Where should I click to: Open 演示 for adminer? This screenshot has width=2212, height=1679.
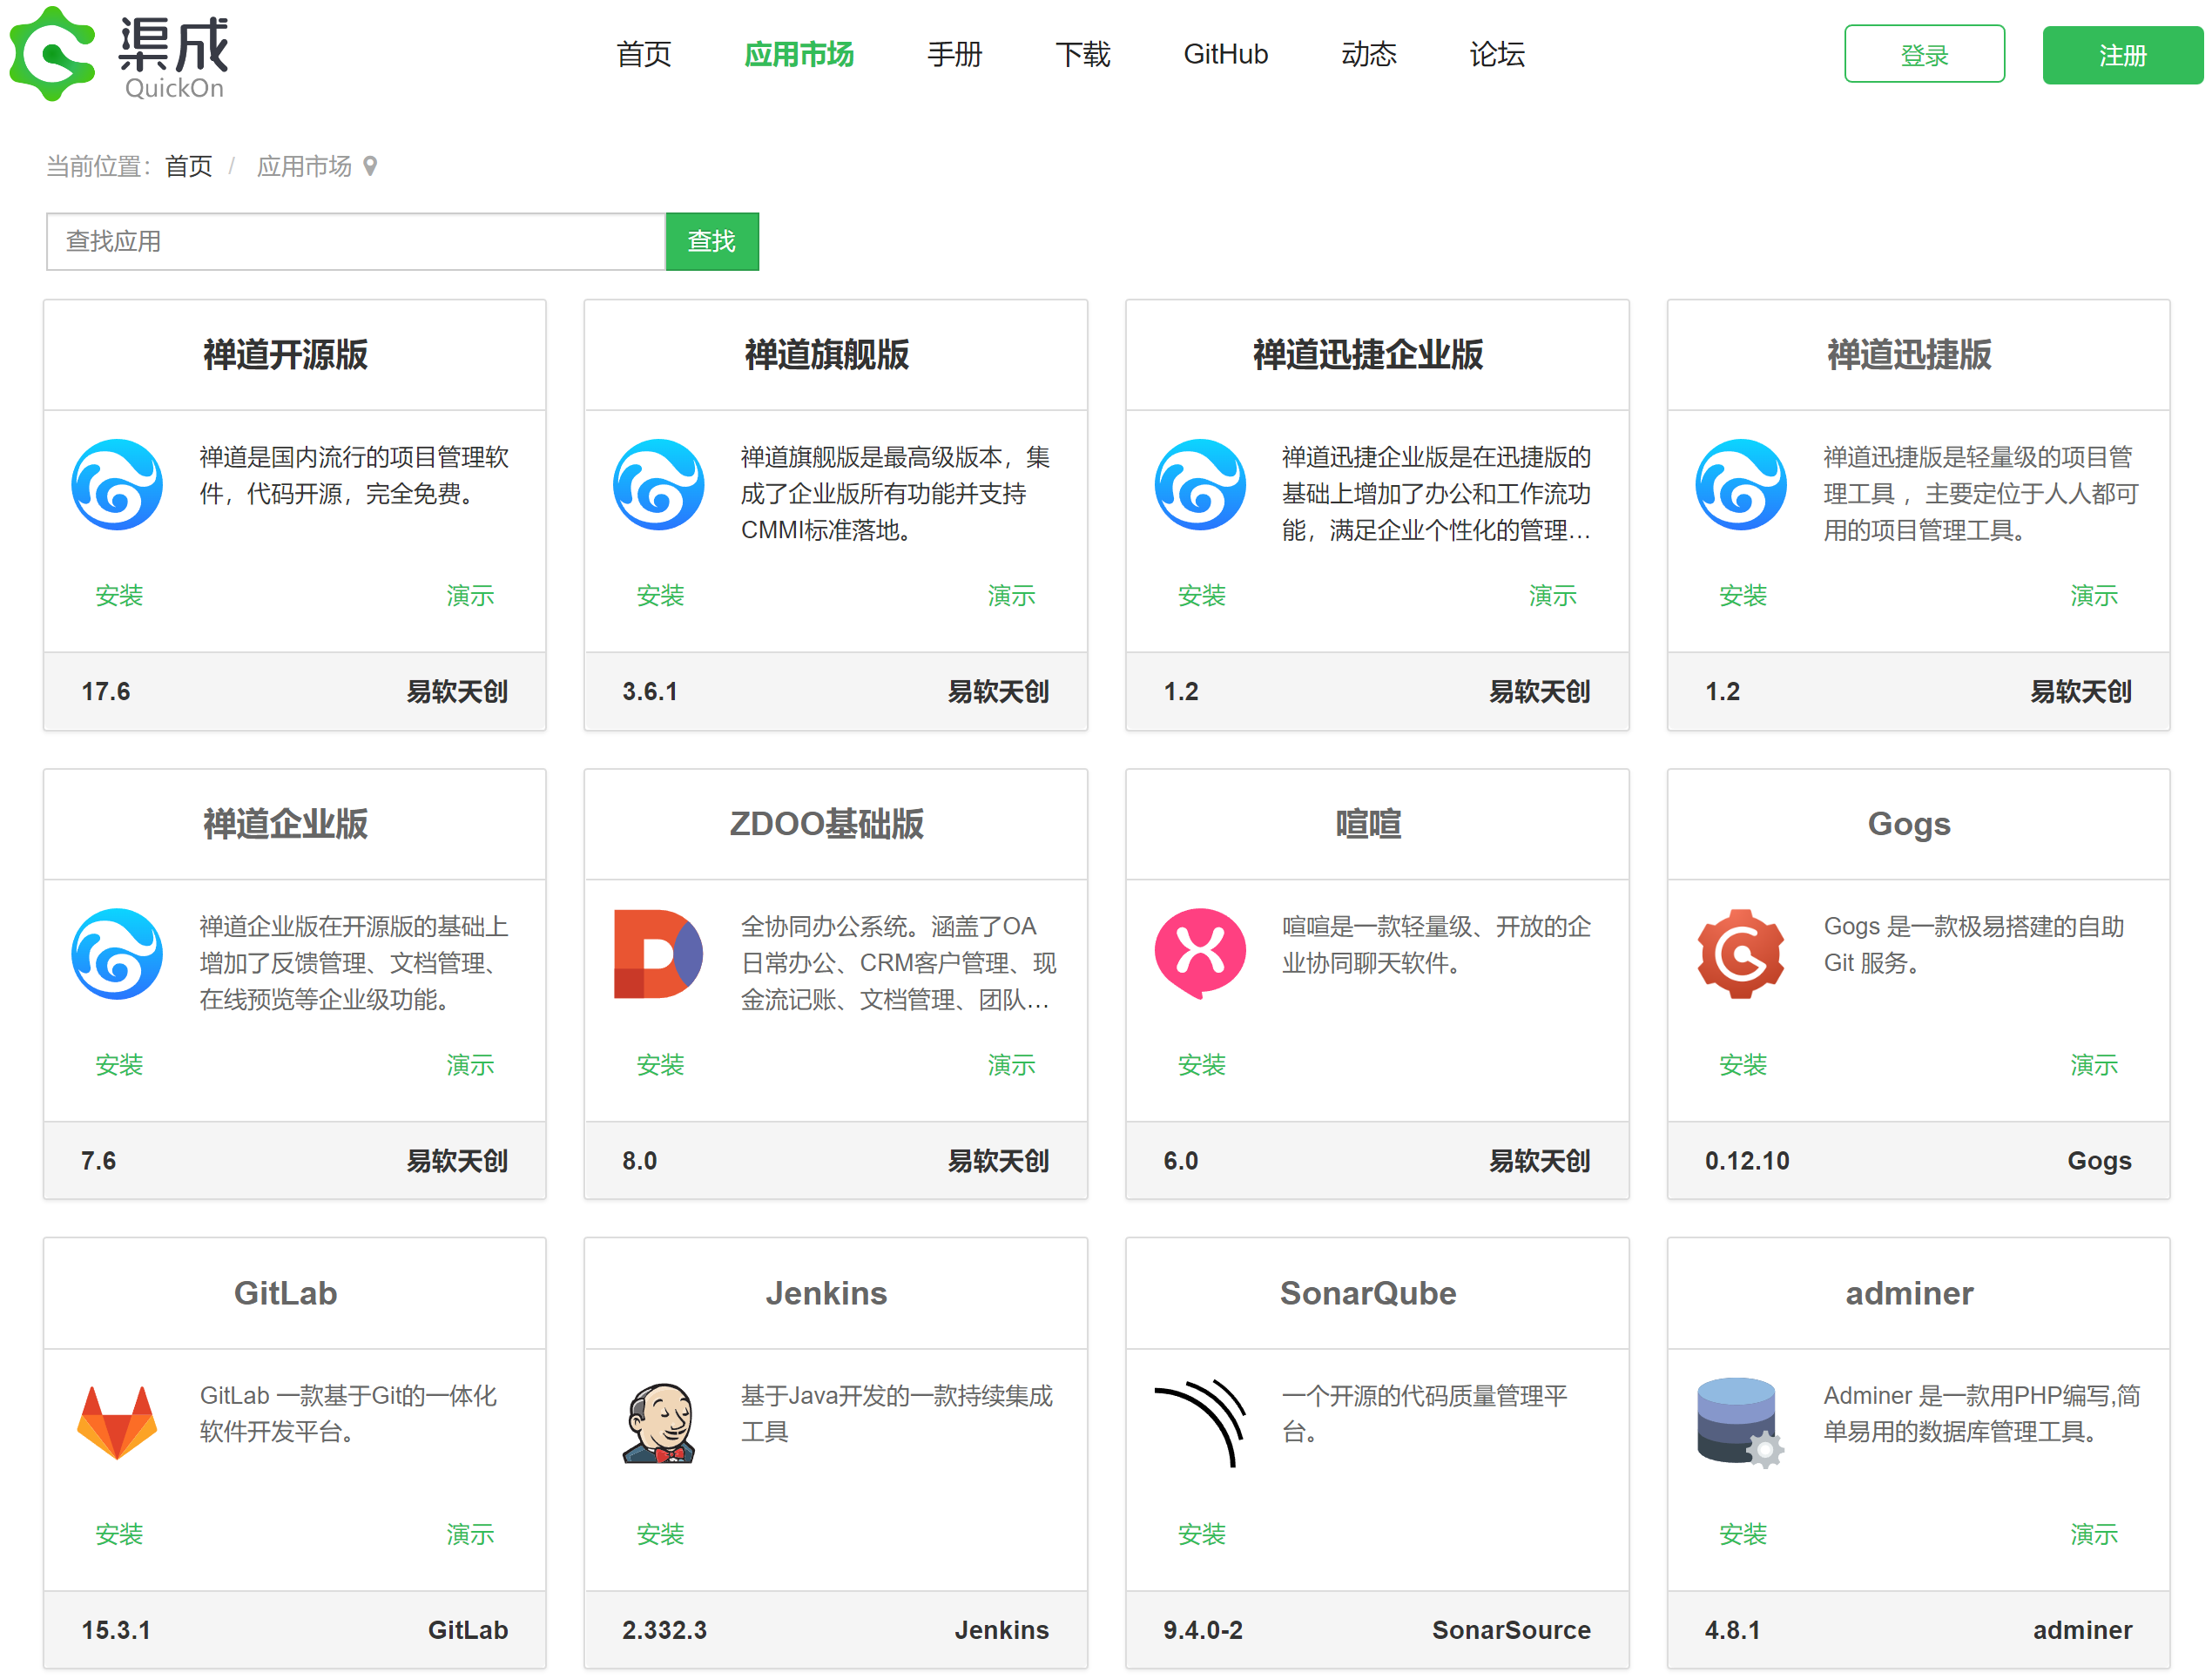pos(2094,1533)
